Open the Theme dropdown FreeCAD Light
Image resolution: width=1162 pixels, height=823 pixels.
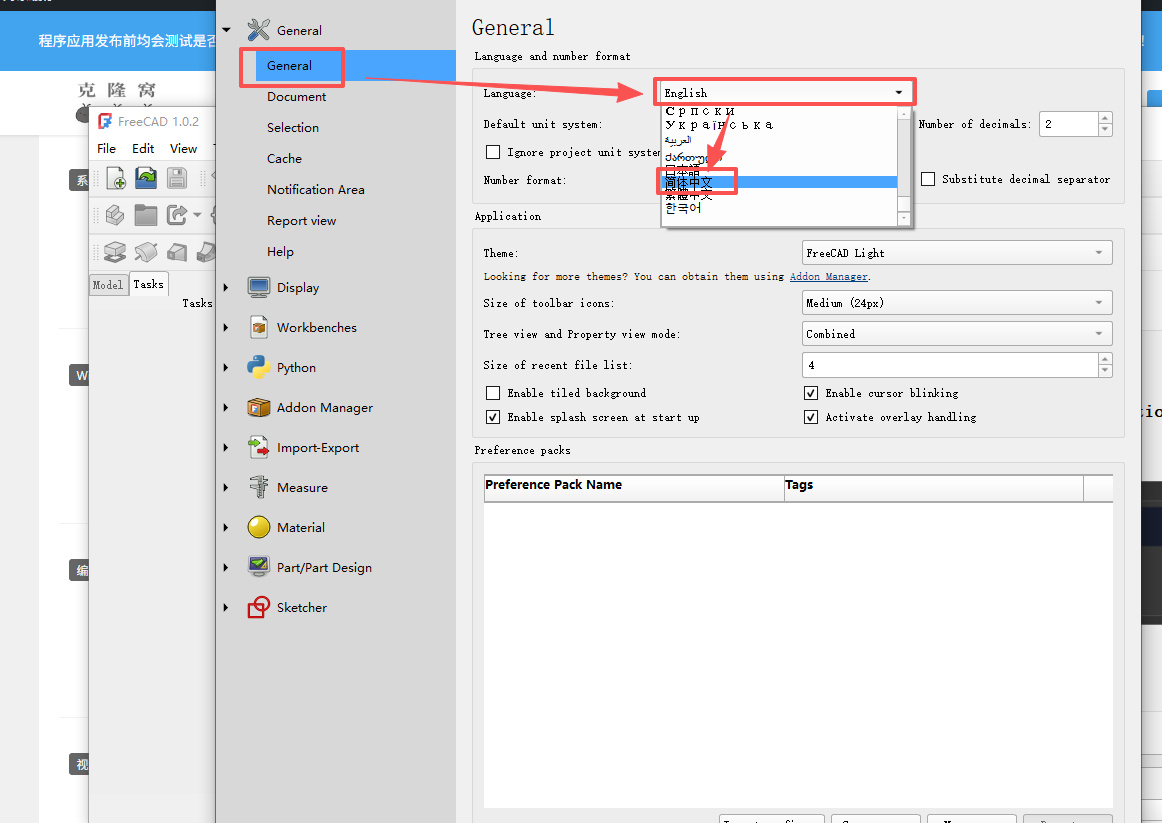click(x=957, y=253)
